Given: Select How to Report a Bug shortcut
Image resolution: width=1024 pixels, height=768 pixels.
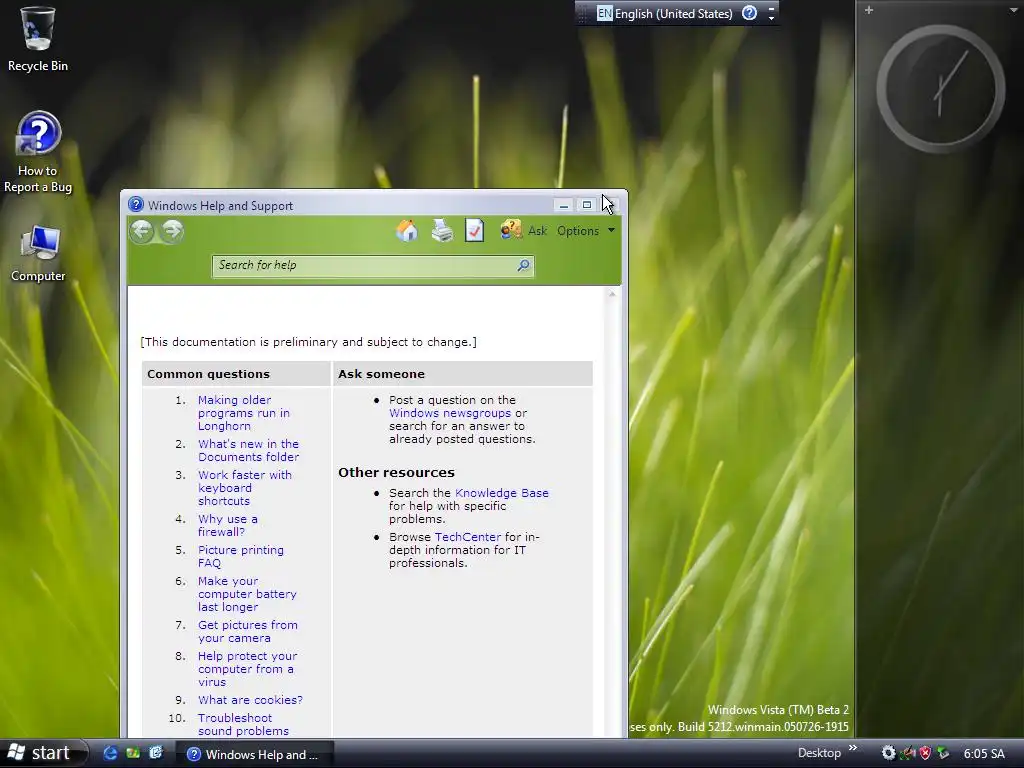Looking at the screenshot, I should coord(38,153).
